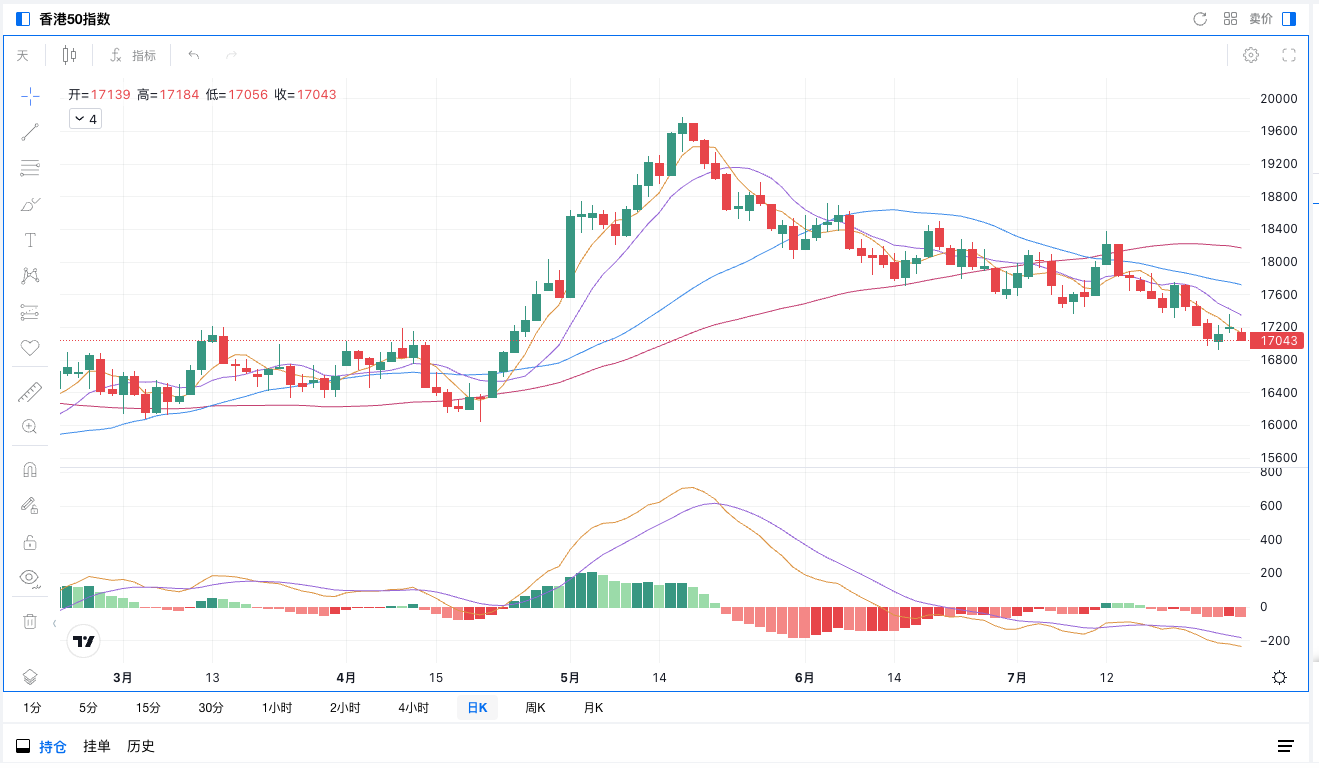The height and width of the screenshot is (768, 1319).
Task: Click the red 17043 price label
Action: [1279, 341]
